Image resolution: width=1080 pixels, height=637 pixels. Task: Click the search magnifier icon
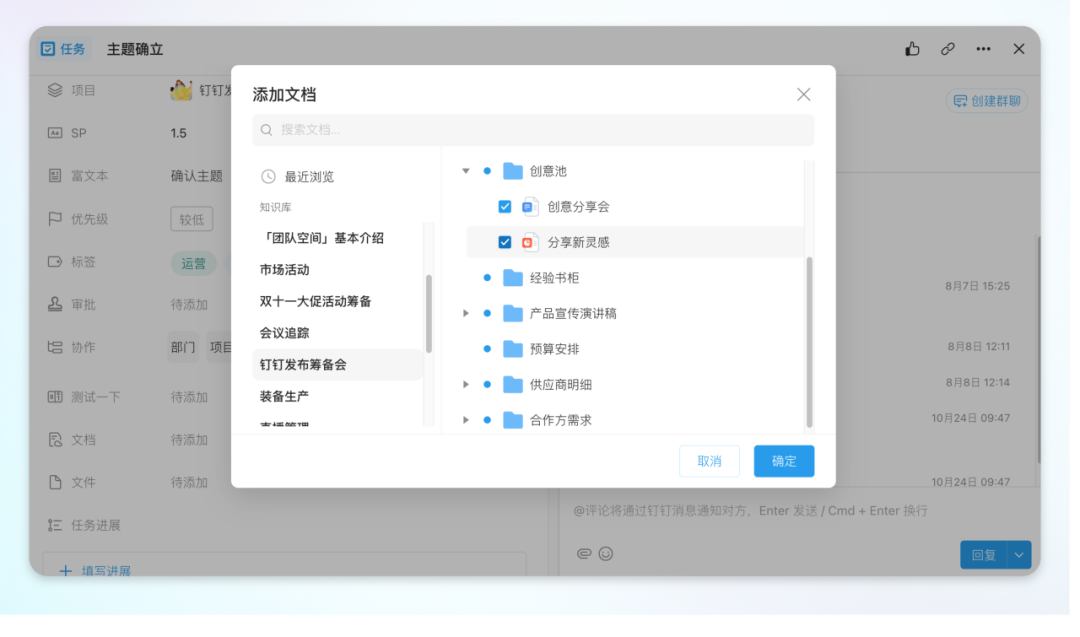tap(267, 129)
